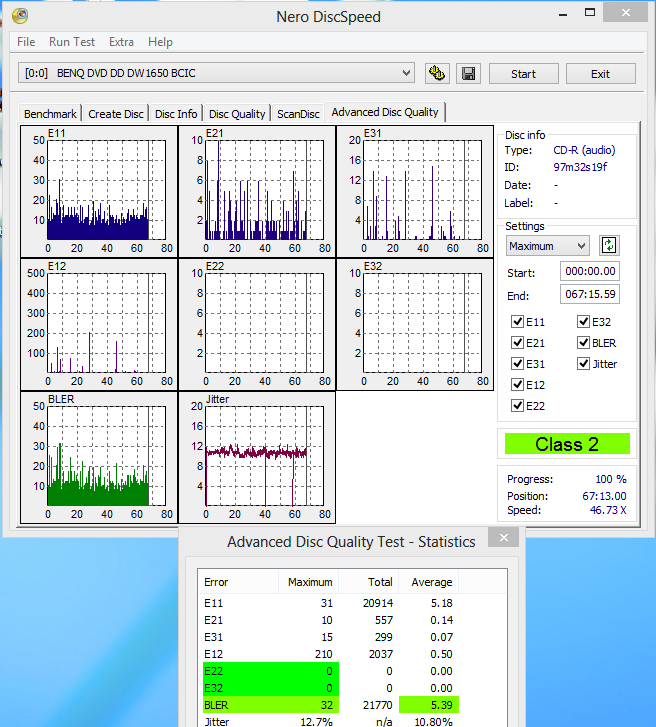Select the E12 row in statistics table
Screen dimensions: 656x727
click(x=352, y=654)
